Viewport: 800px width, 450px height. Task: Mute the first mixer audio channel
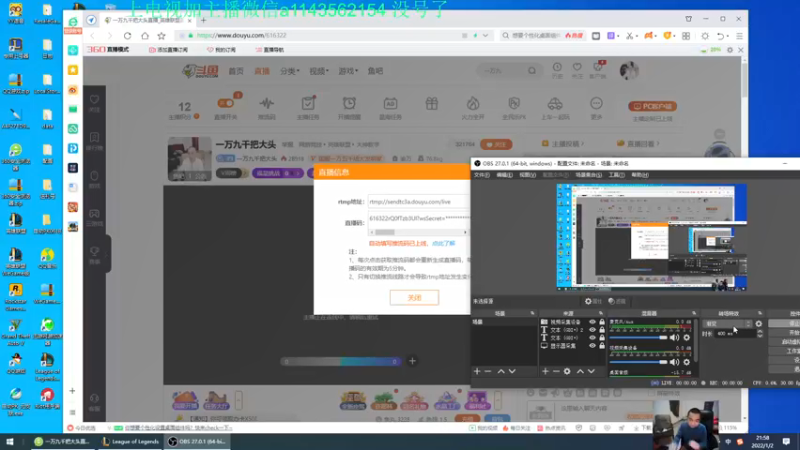pyautogui.click(x=675, y=338)
